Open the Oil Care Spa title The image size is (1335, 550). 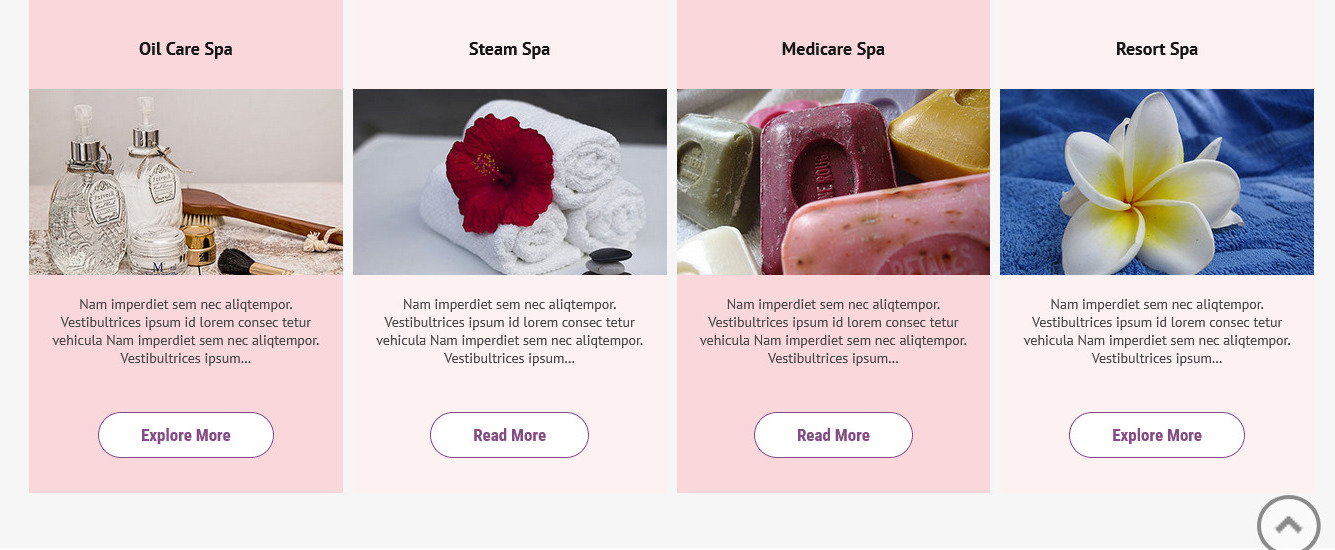(186, 49)
